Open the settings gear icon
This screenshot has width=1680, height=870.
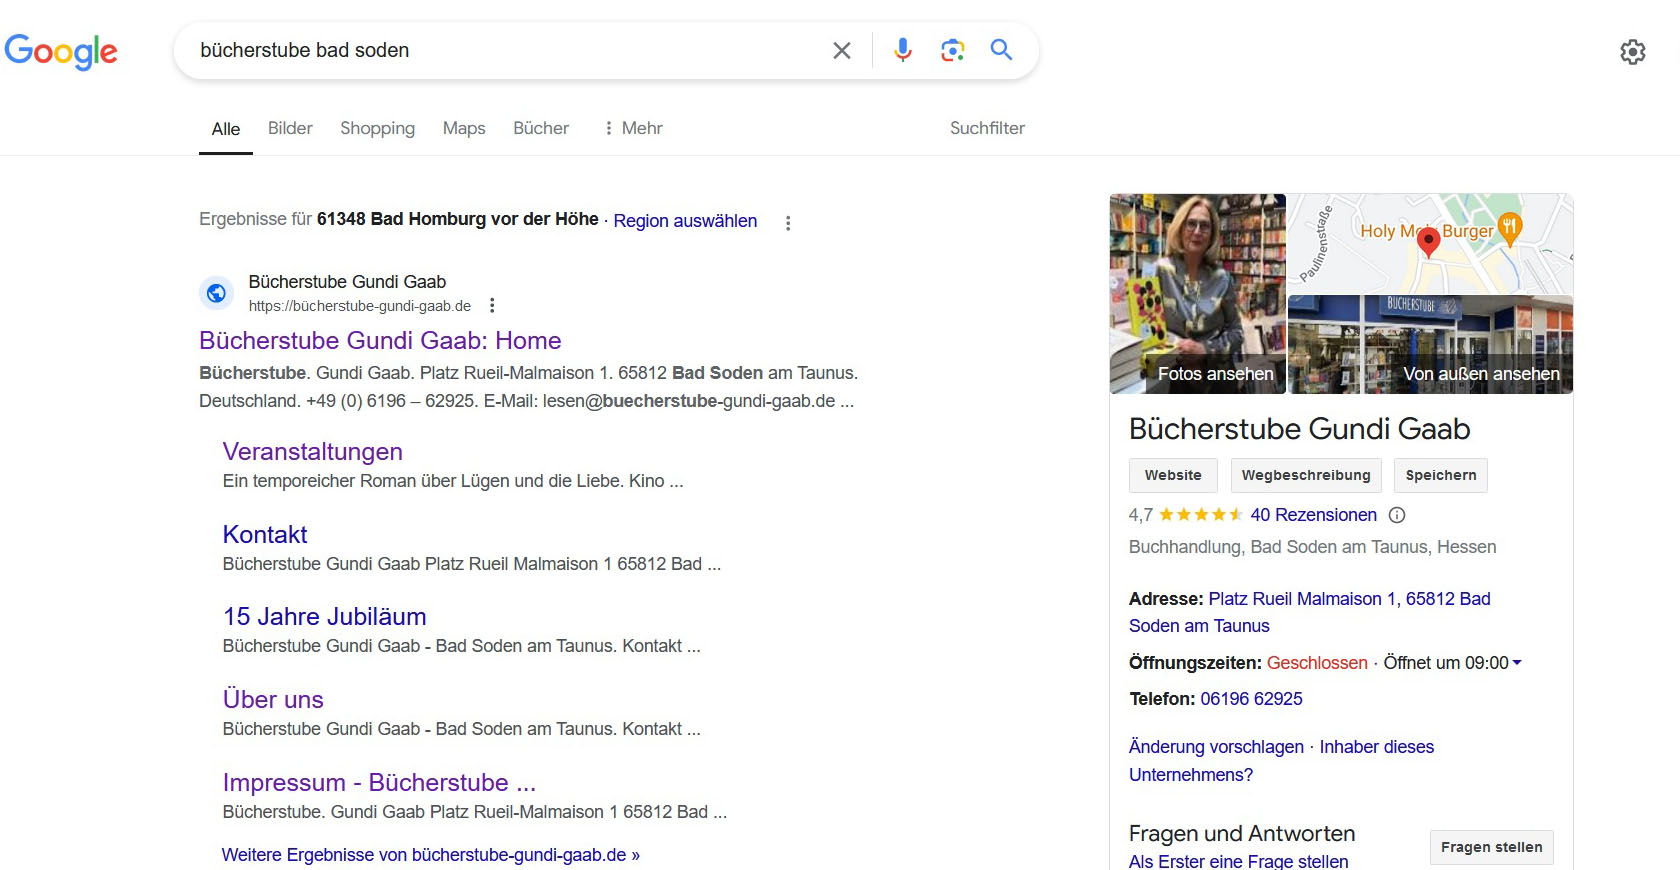click(x=1633, y=52)
